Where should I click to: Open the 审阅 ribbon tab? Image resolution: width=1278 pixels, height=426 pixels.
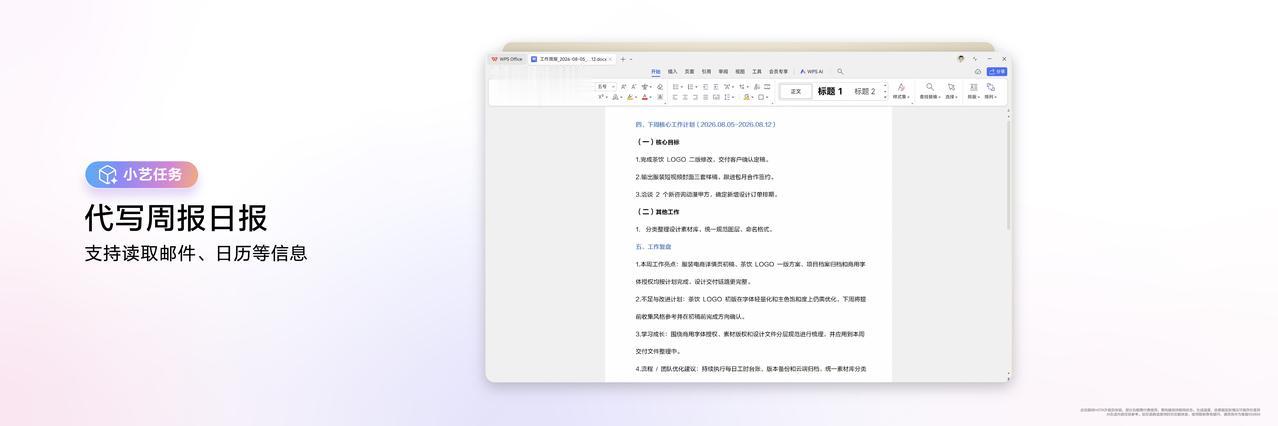tap(723, 72)
